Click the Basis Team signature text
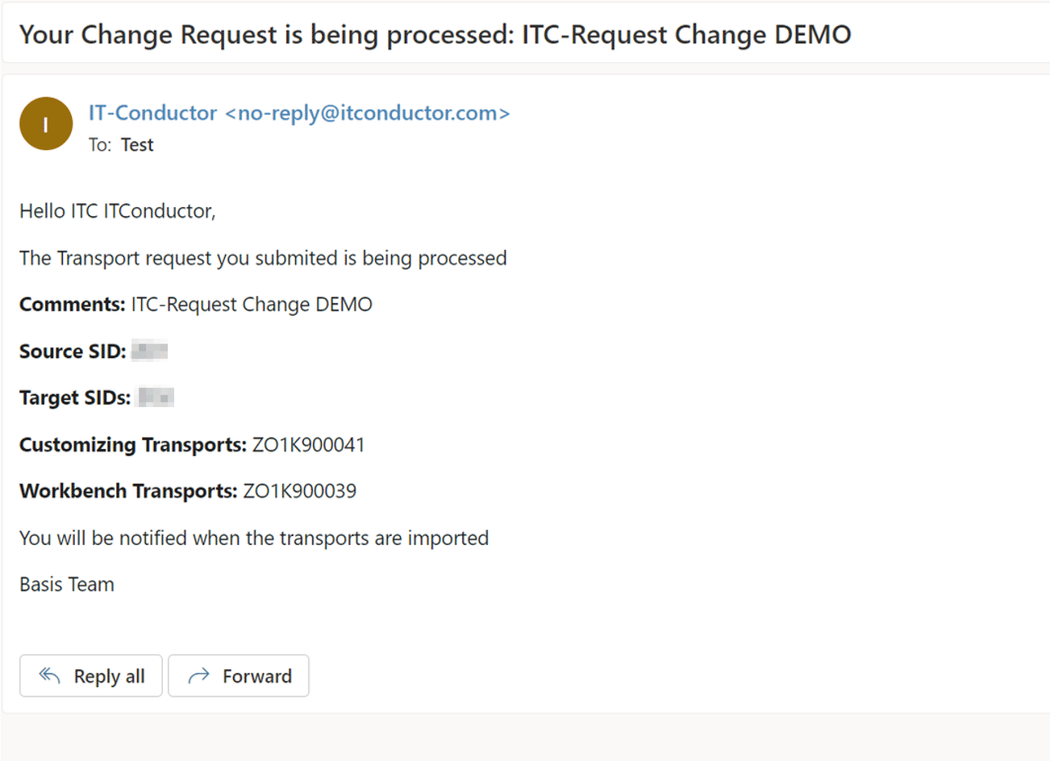This screenshot has height=761, width=1050. (x=66, y=584)
